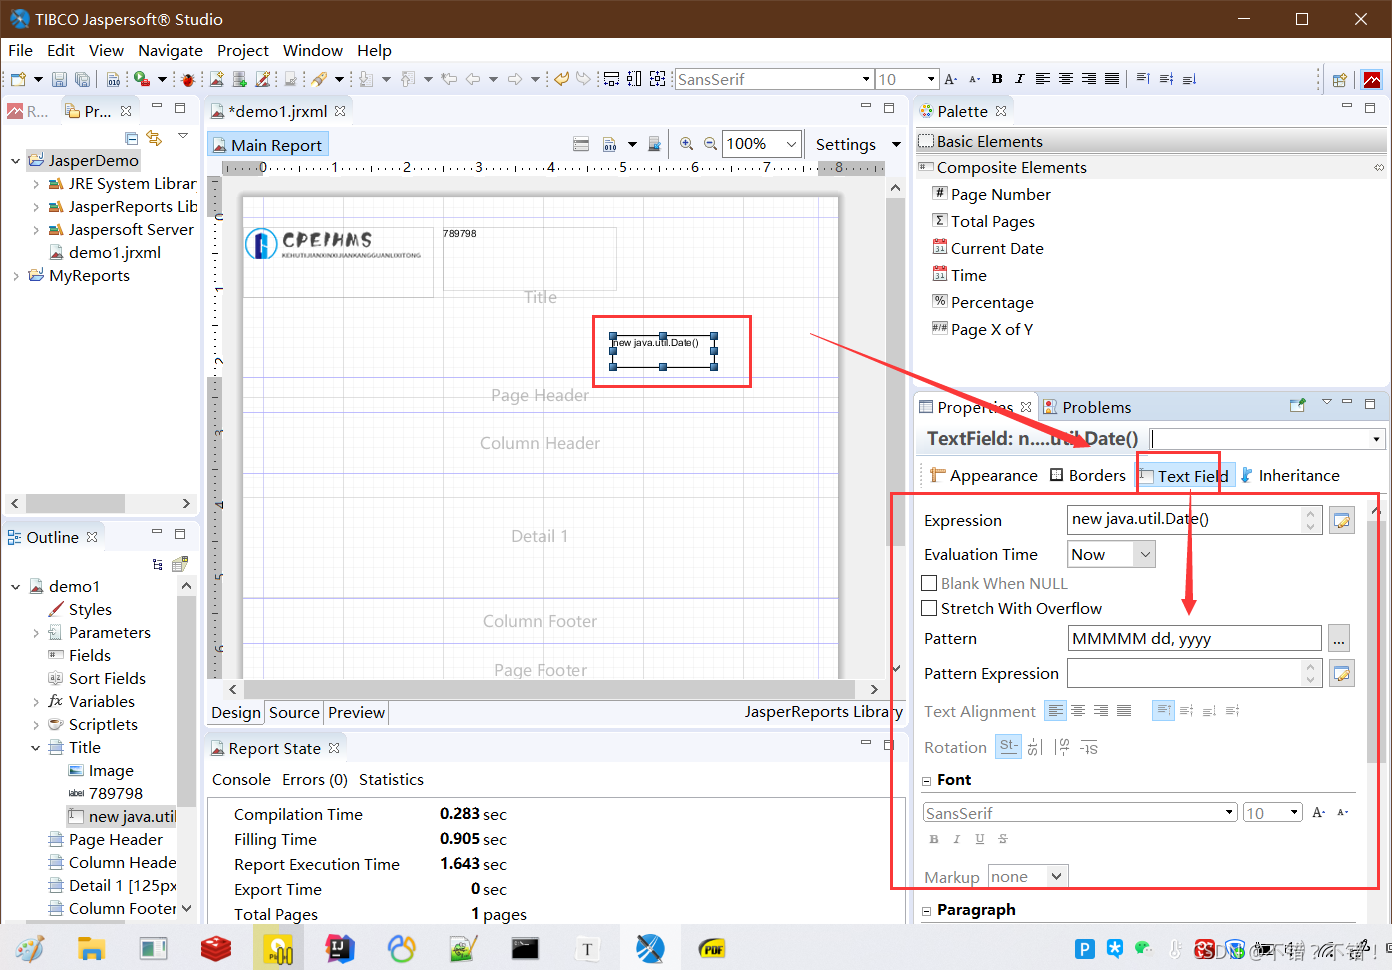
Task: Select the no-rotation St- toggle
Action: pos(1009,746)
